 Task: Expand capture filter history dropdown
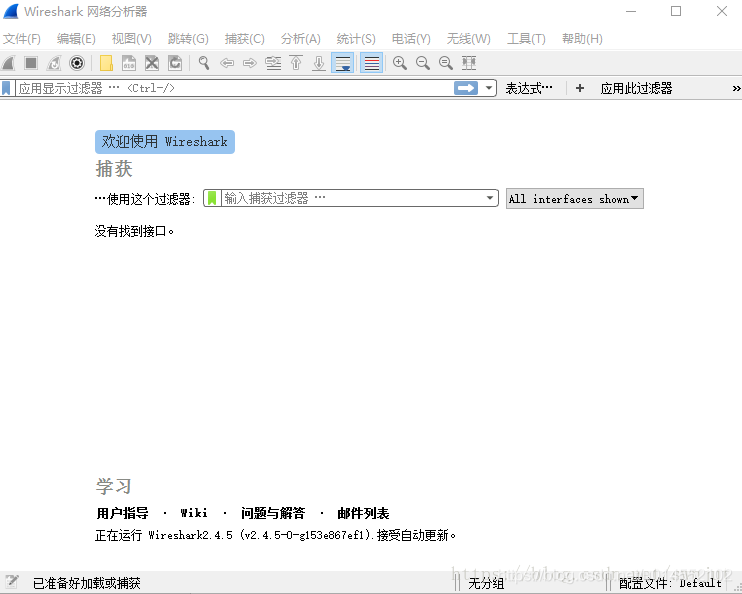490,198
